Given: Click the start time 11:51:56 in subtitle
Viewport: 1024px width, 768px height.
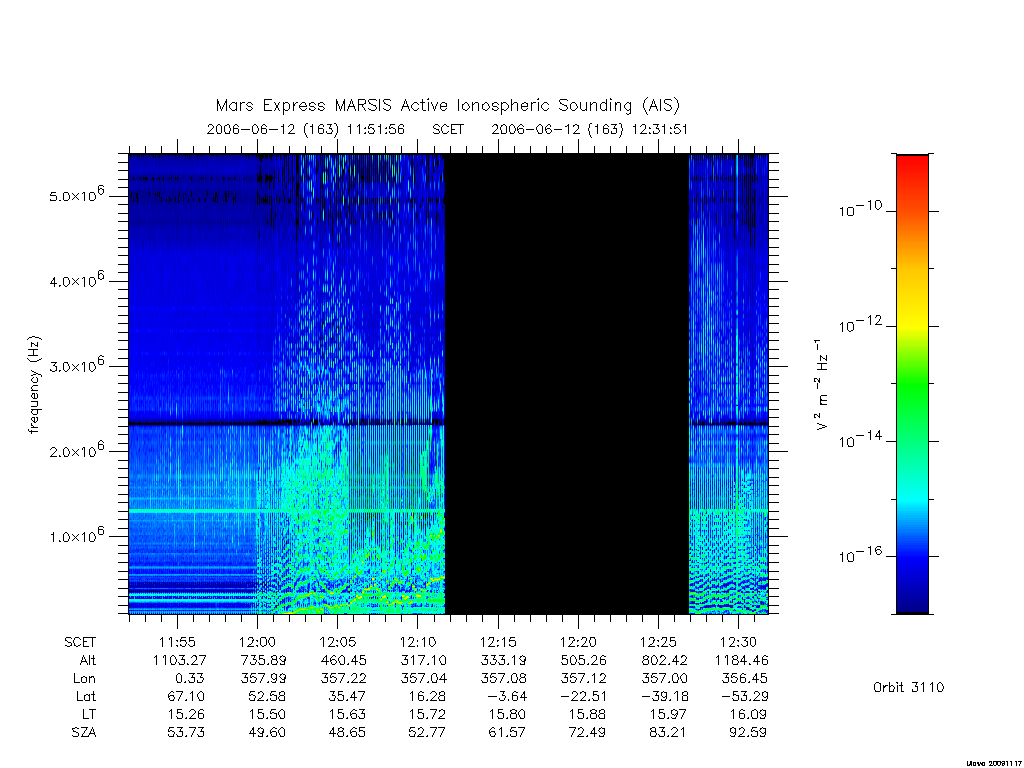Looking at the screenshot, I should 376,129.
